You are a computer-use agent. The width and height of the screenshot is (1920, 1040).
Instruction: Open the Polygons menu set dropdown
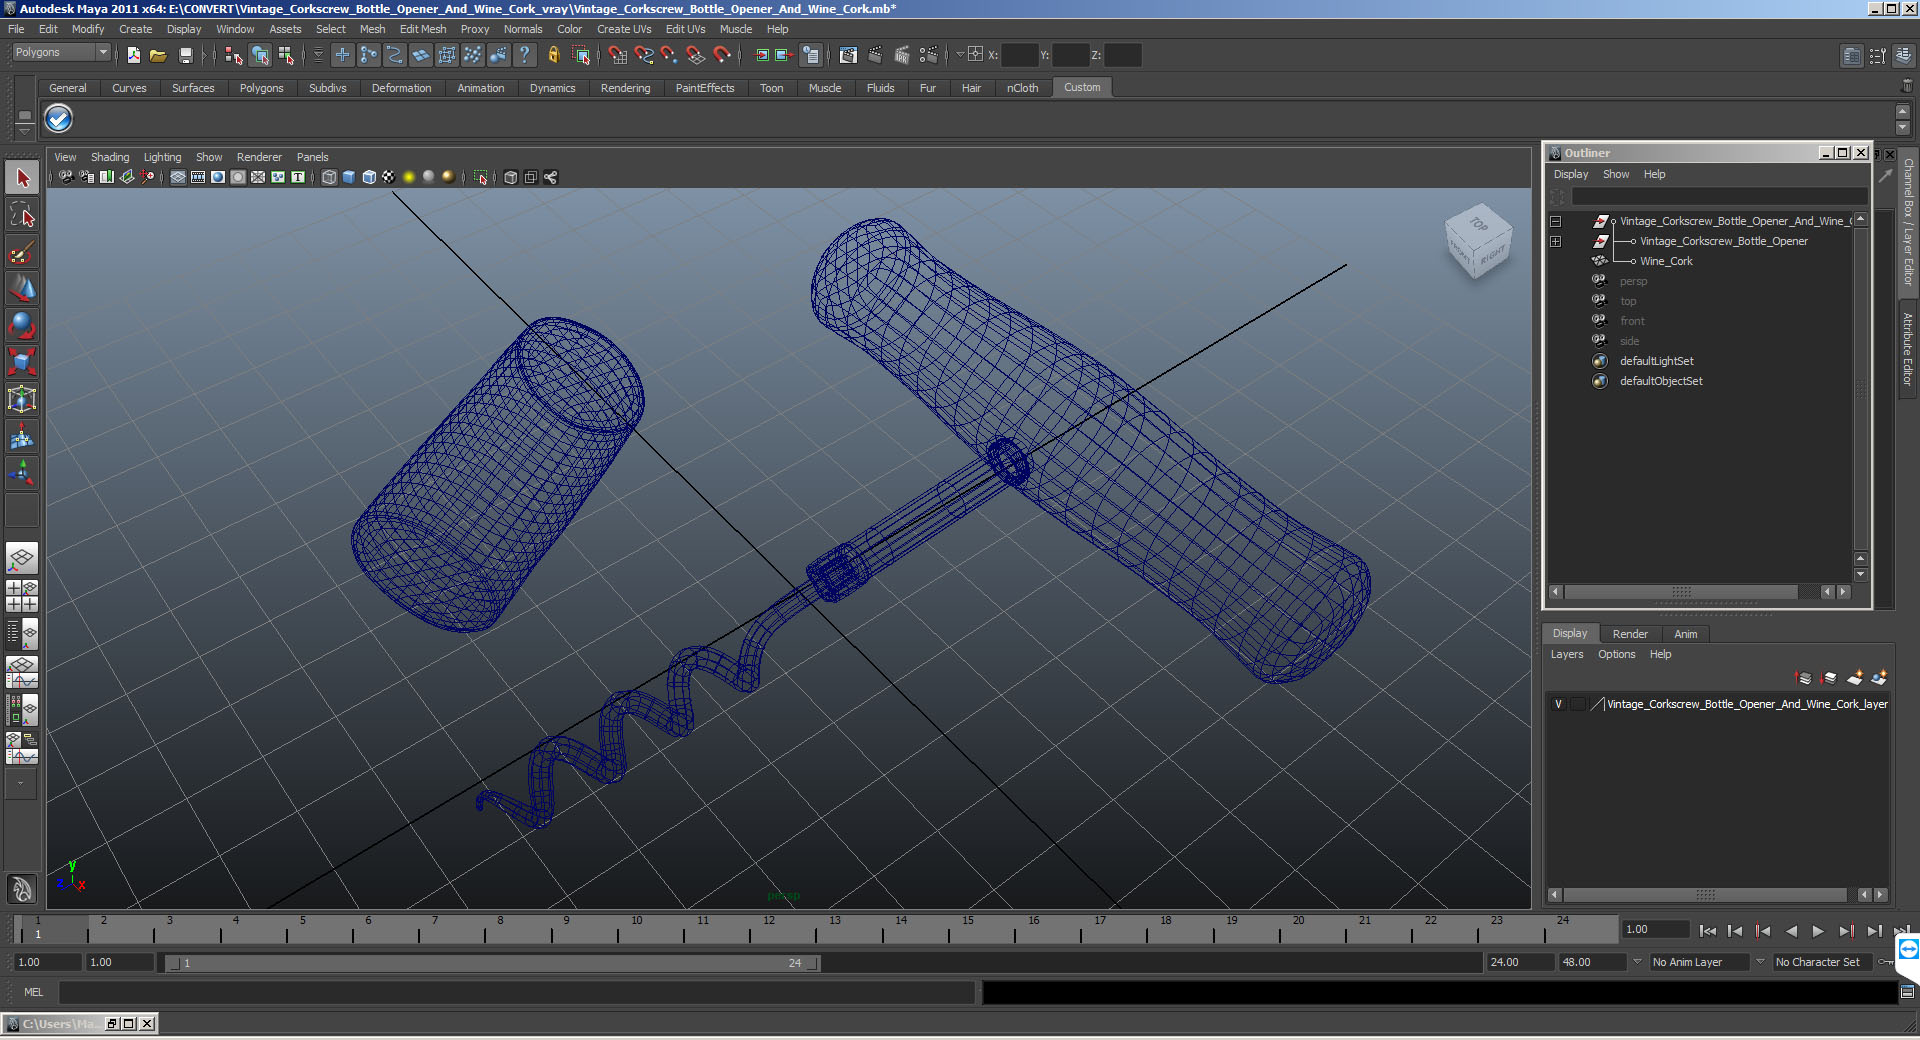61,53
